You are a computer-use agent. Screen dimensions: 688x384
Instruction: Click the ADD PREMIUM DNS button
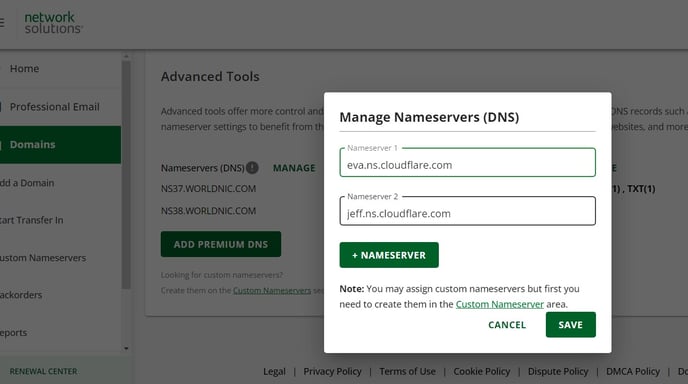click(221, 244)
